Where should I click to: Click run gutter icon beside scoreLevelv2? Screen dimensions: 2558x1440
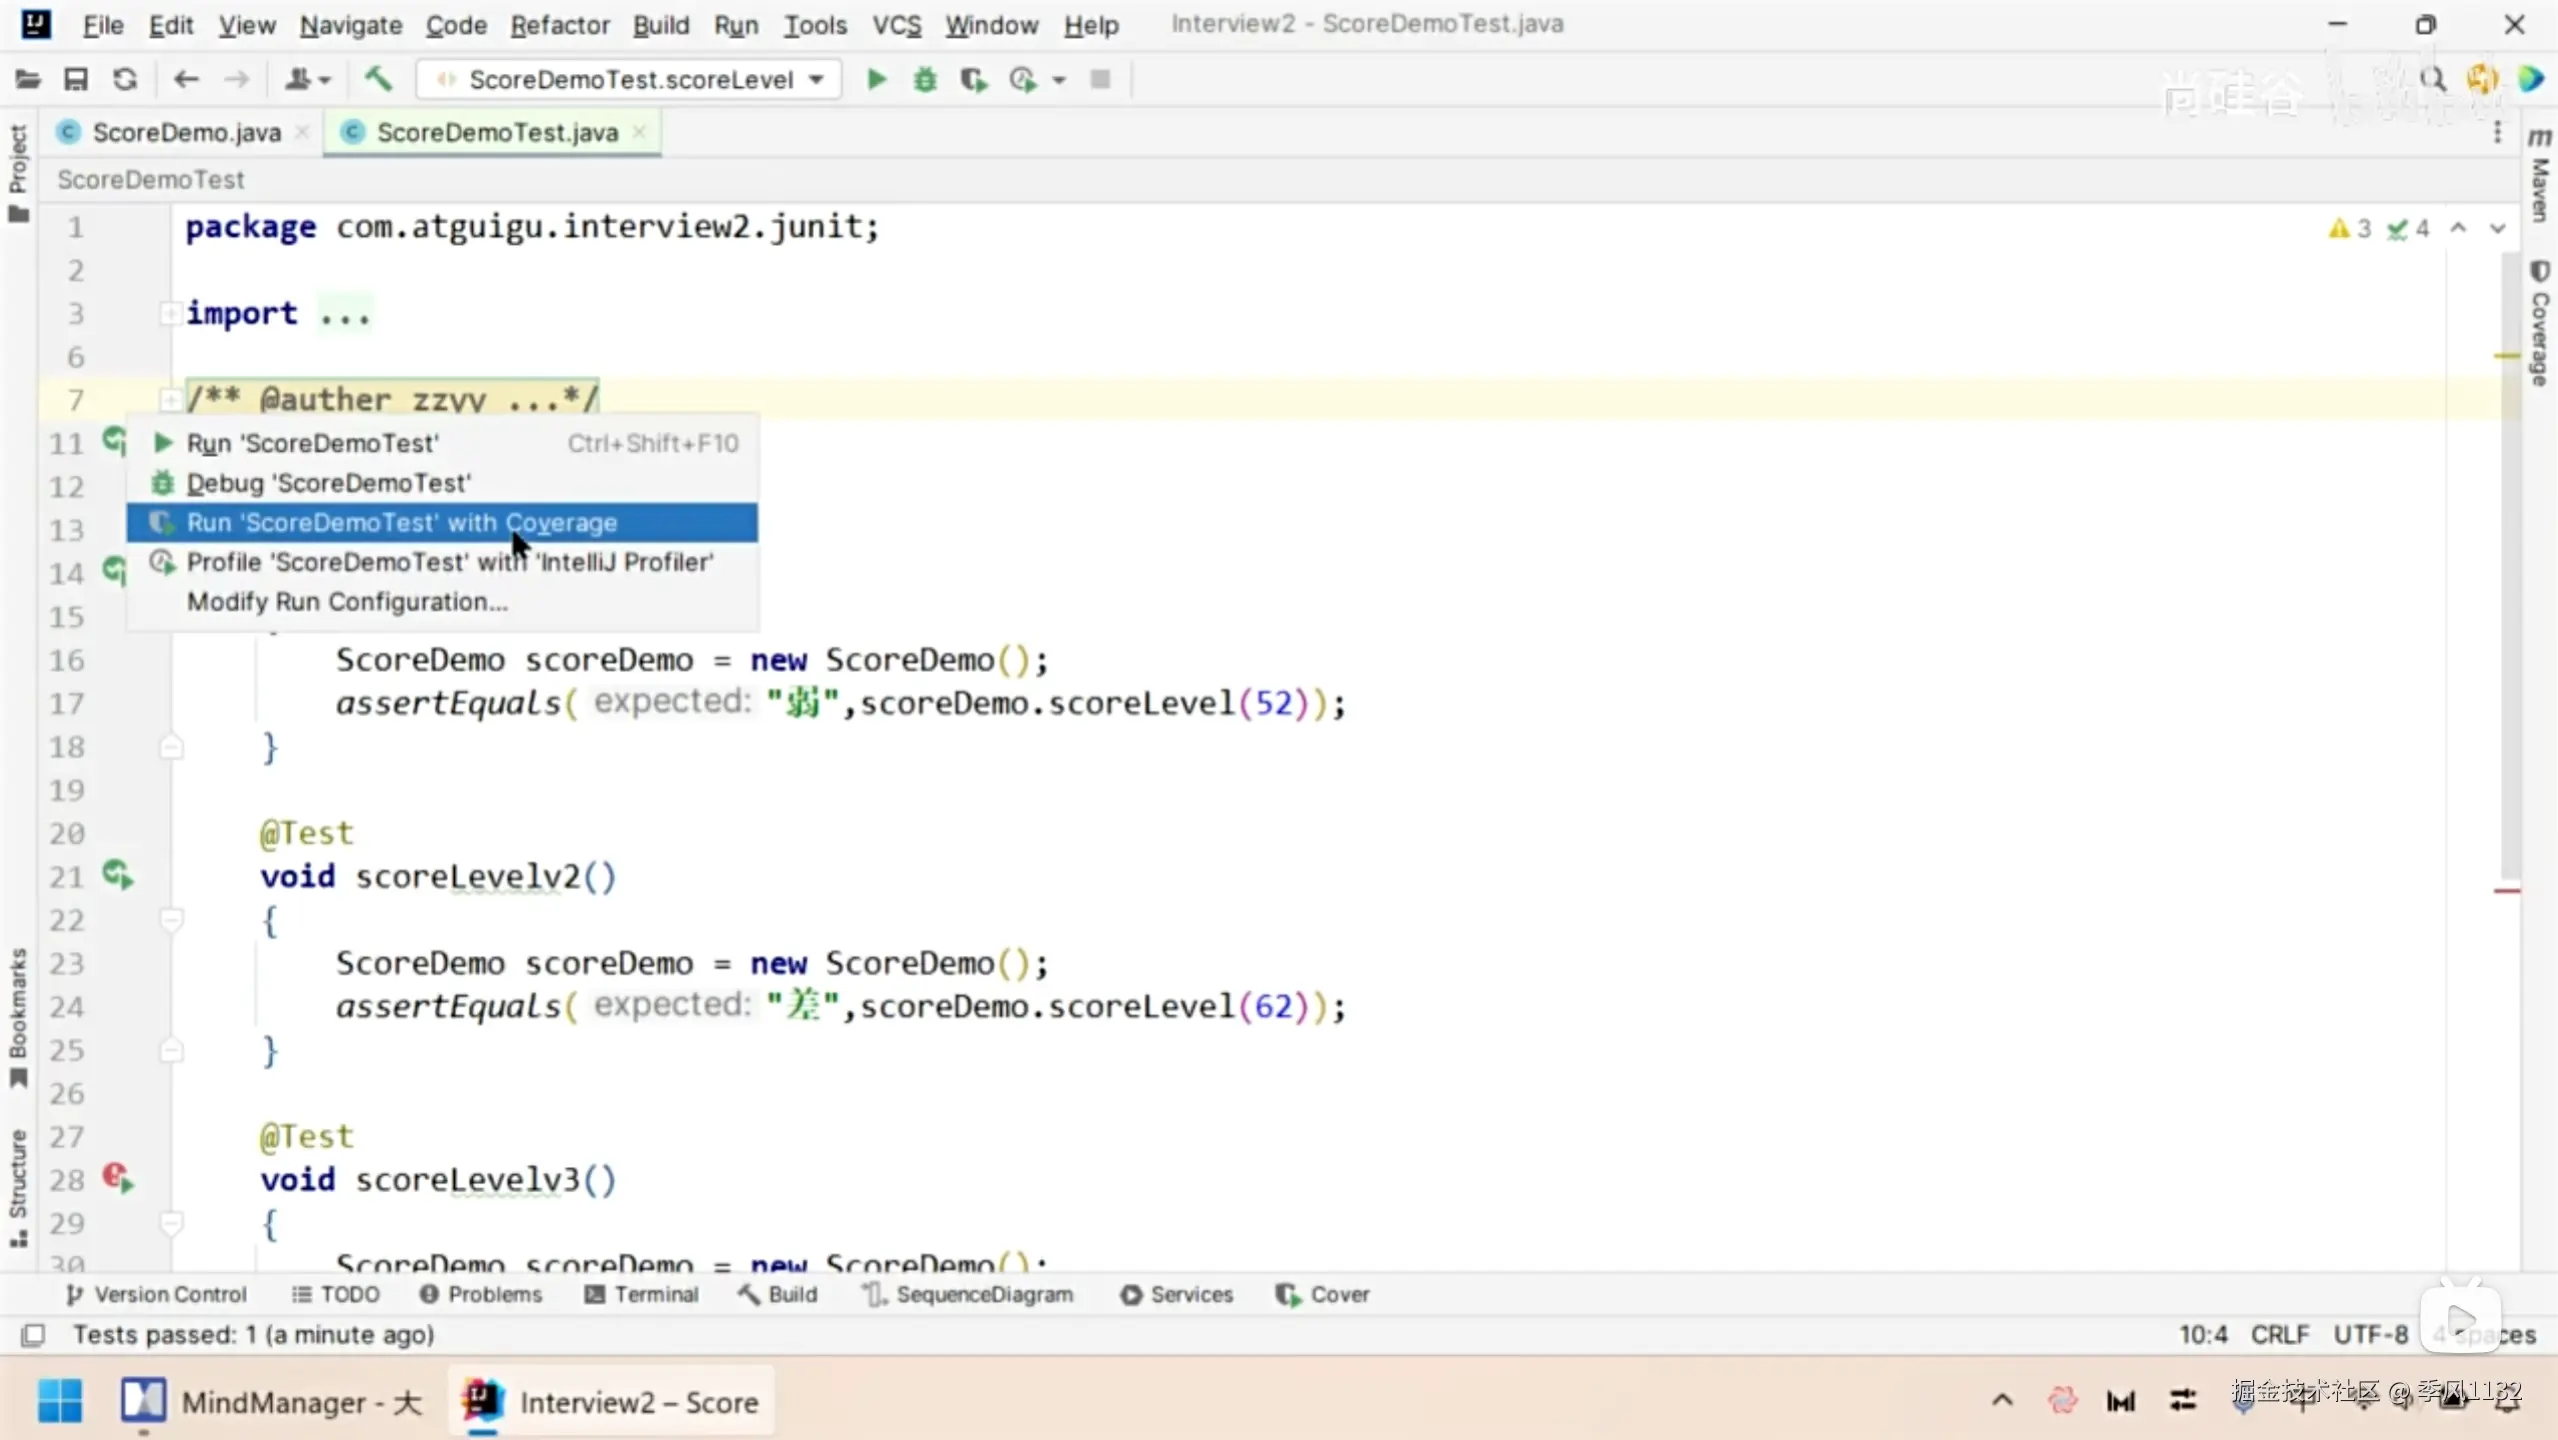pyautogui.click(x=118, y=876)
